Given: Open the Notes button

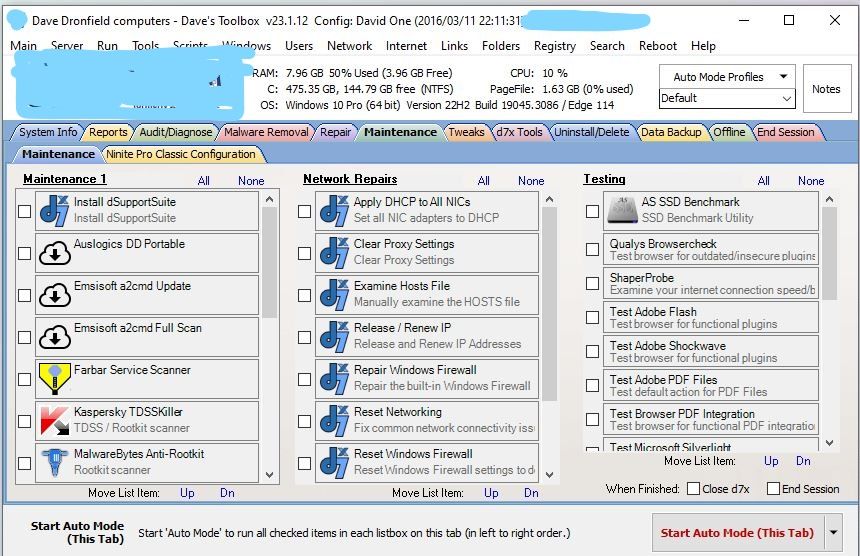Looking at the screenshot, I should pyautogui.click(x=827, y=89).
